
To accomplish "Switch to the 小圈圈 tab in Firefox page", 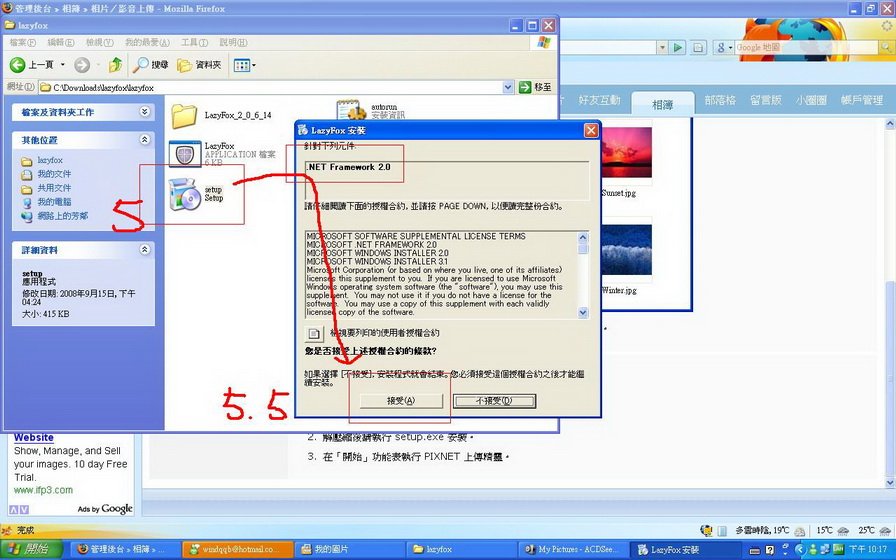I will 811,101.
